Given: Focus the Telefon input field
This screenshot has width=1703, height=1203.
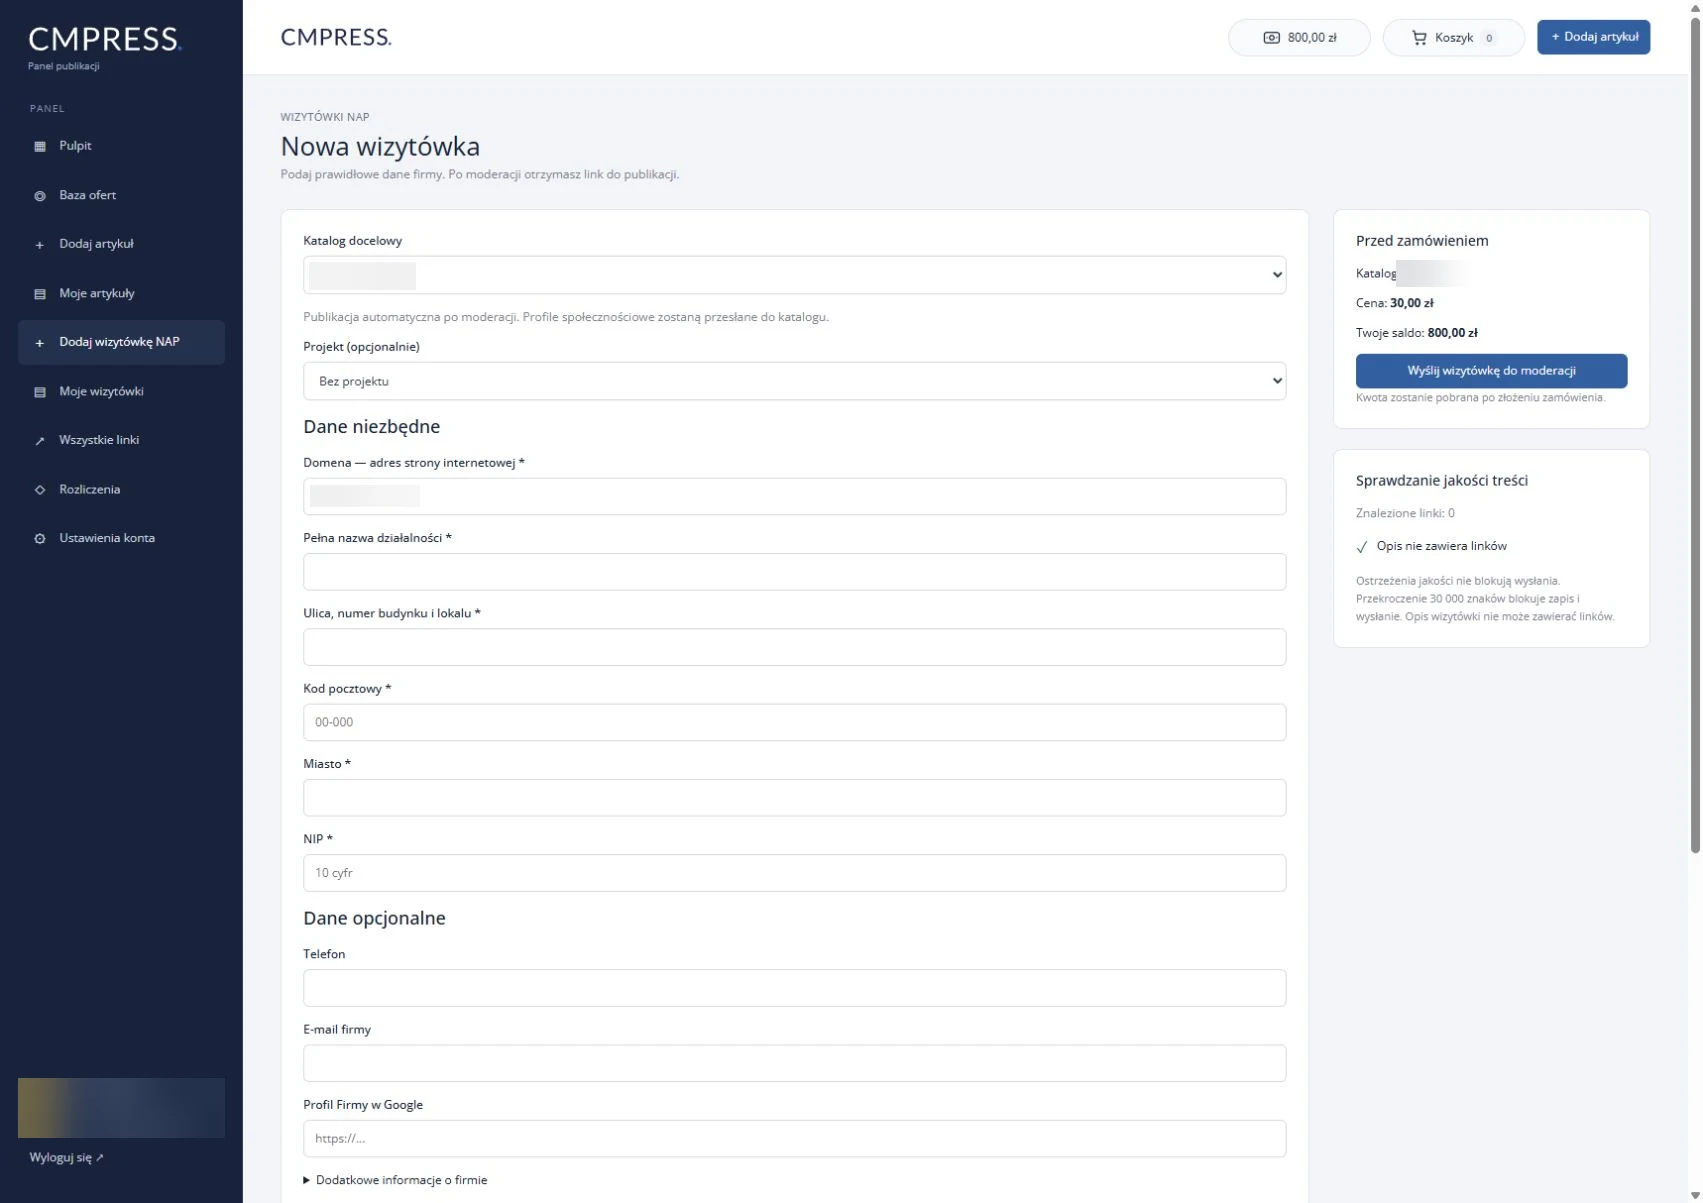Looking at the screenshot, I should pyautogui.click(x=794, y=988).
